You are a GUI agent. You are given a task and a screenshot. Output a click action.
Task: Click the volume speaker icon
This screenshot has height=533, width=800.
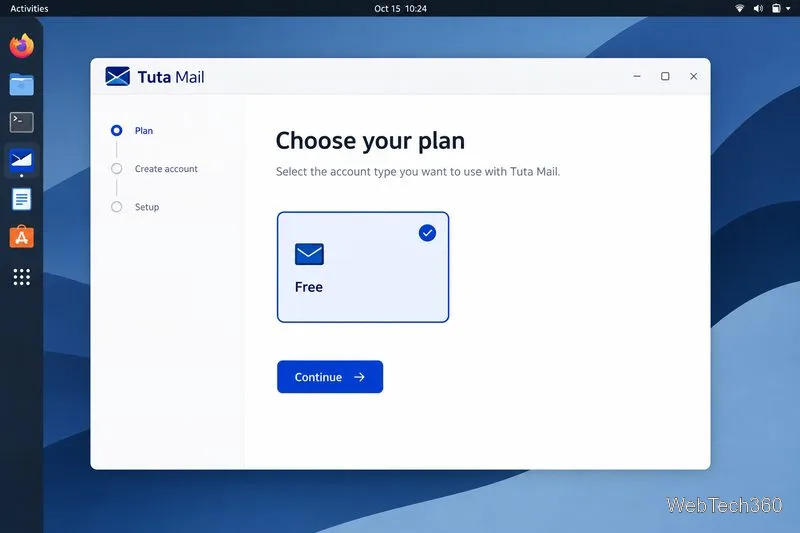758,8
